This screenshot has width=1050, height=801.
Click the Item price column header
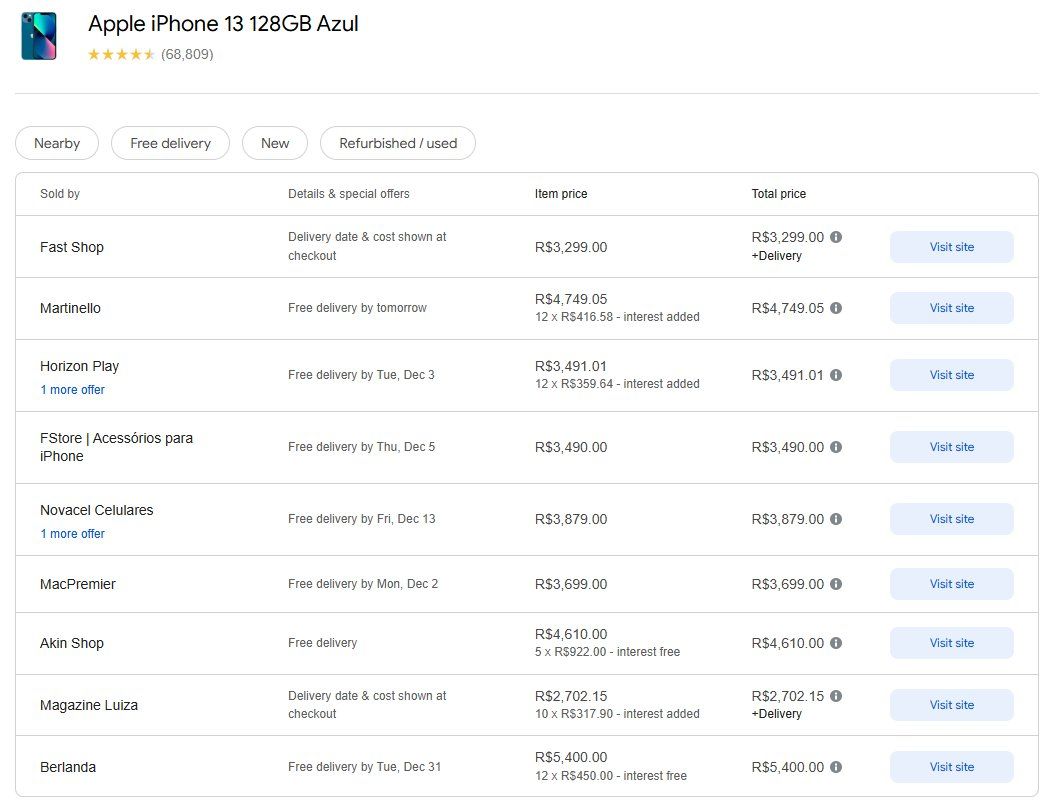point(560,194)
